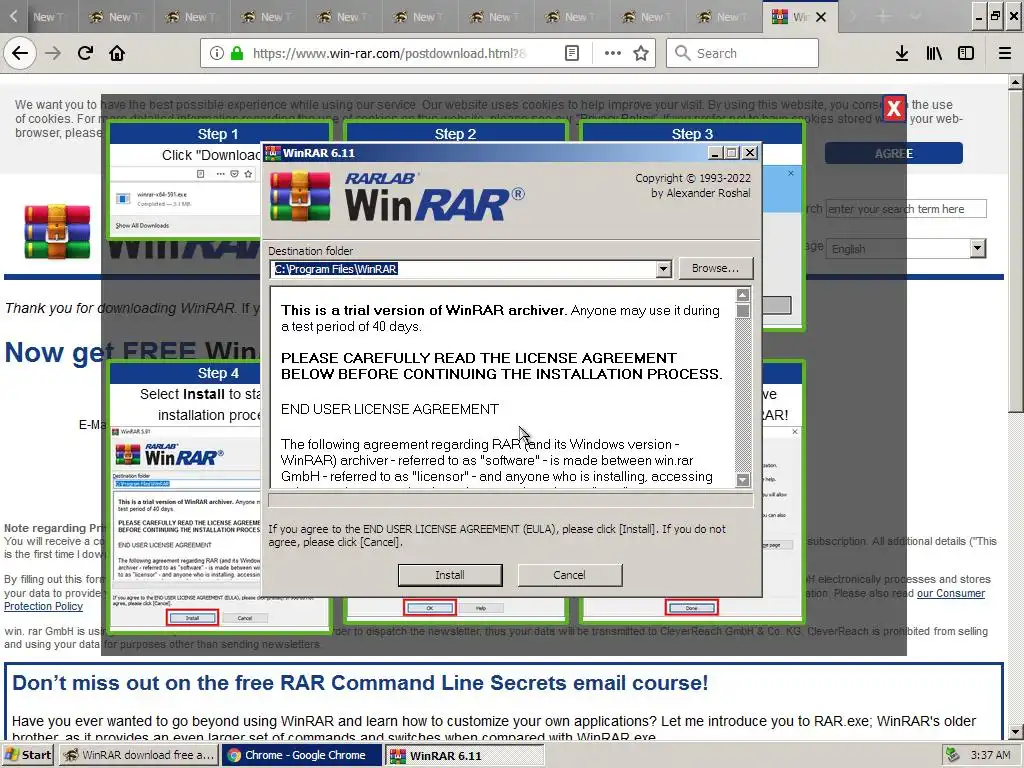This screenshot has height=768, width=1024.
Task: Expand the Destination folder dropdown arrow
Action: click(x=664, y=269)
